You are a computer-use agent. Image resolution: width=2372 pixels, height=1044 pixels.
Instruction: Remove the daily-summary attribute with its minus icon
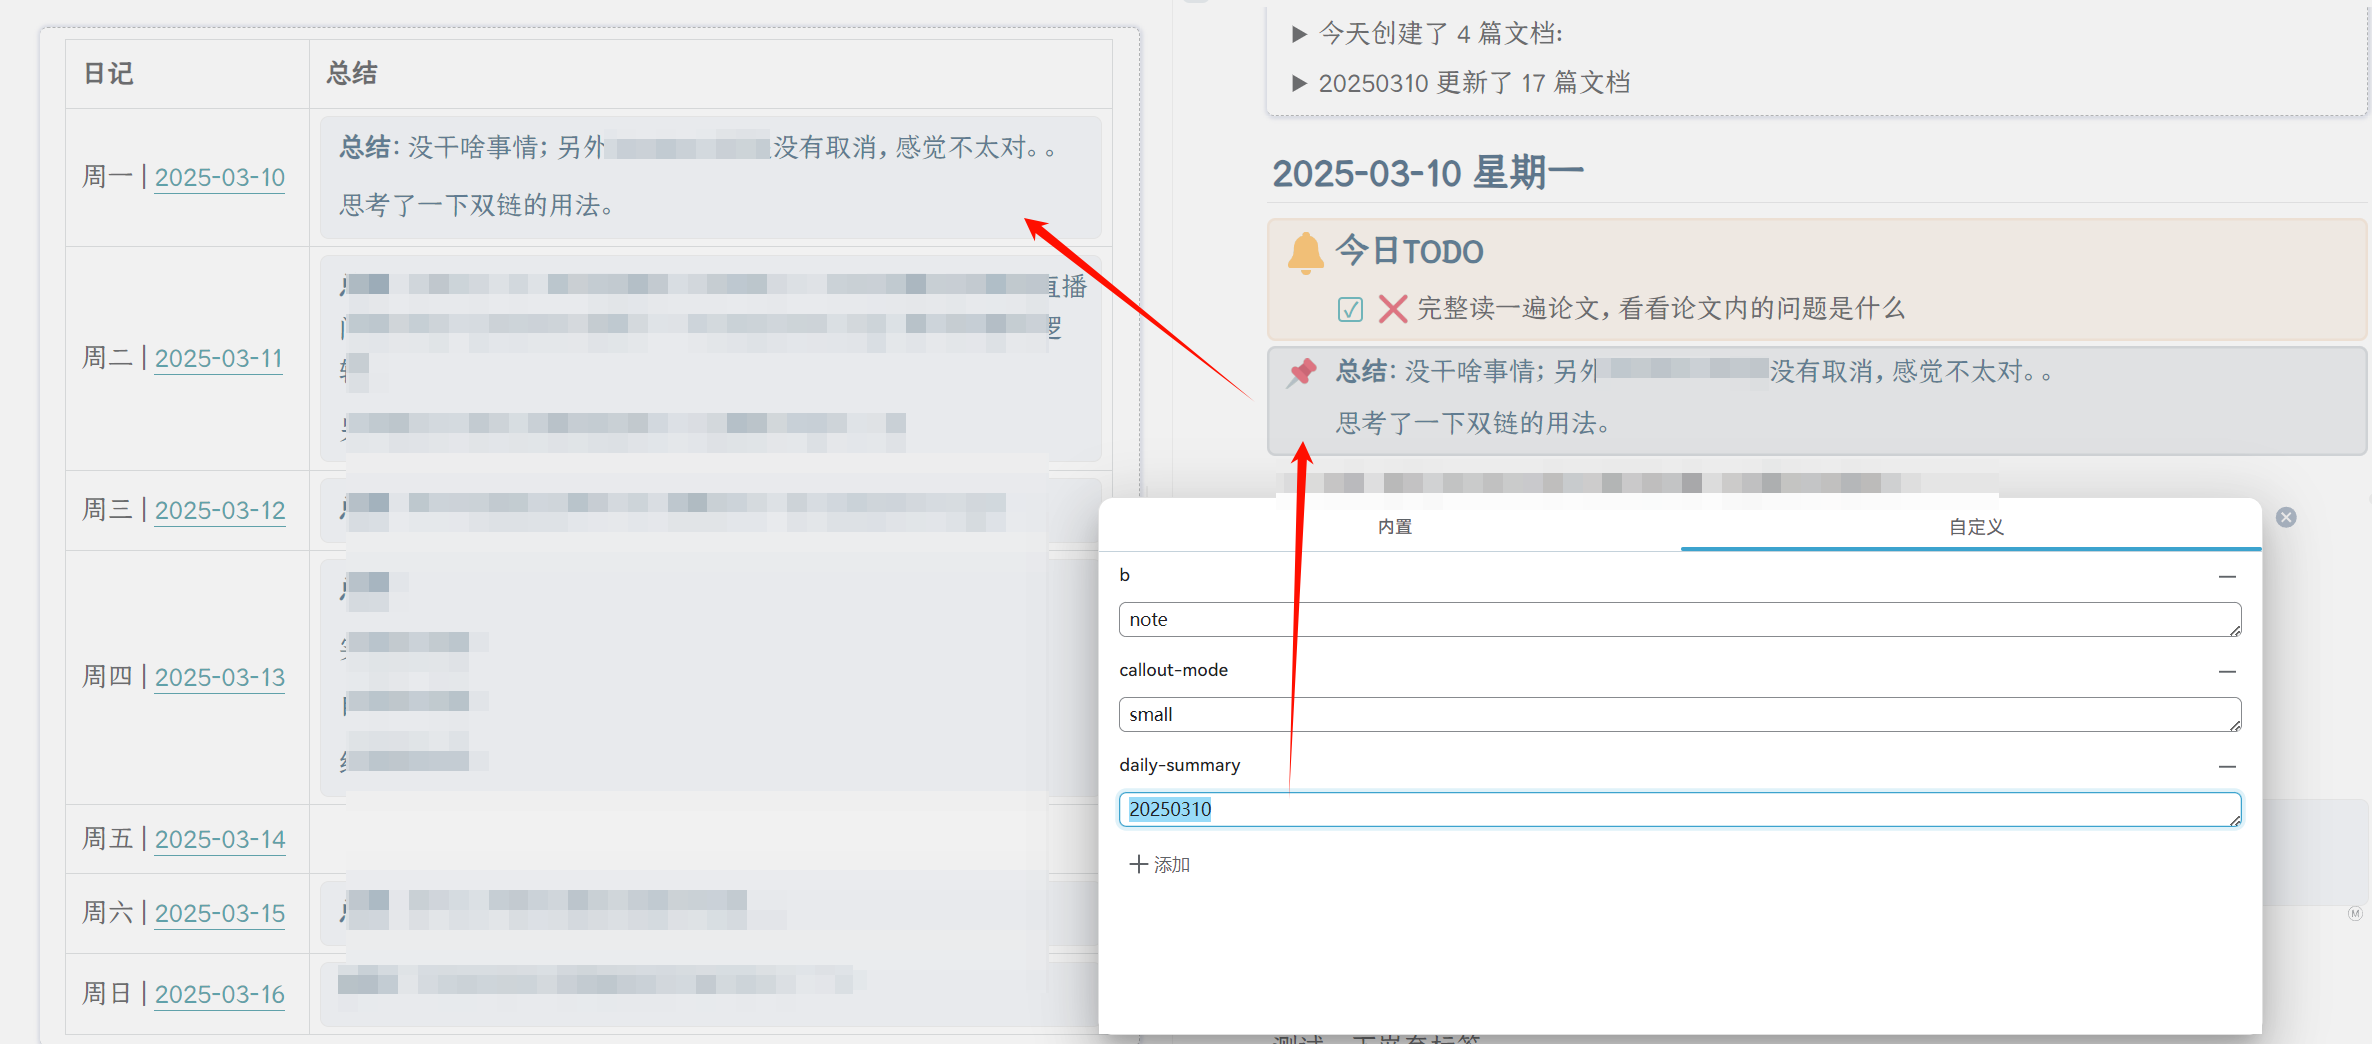pos(2228,767)
